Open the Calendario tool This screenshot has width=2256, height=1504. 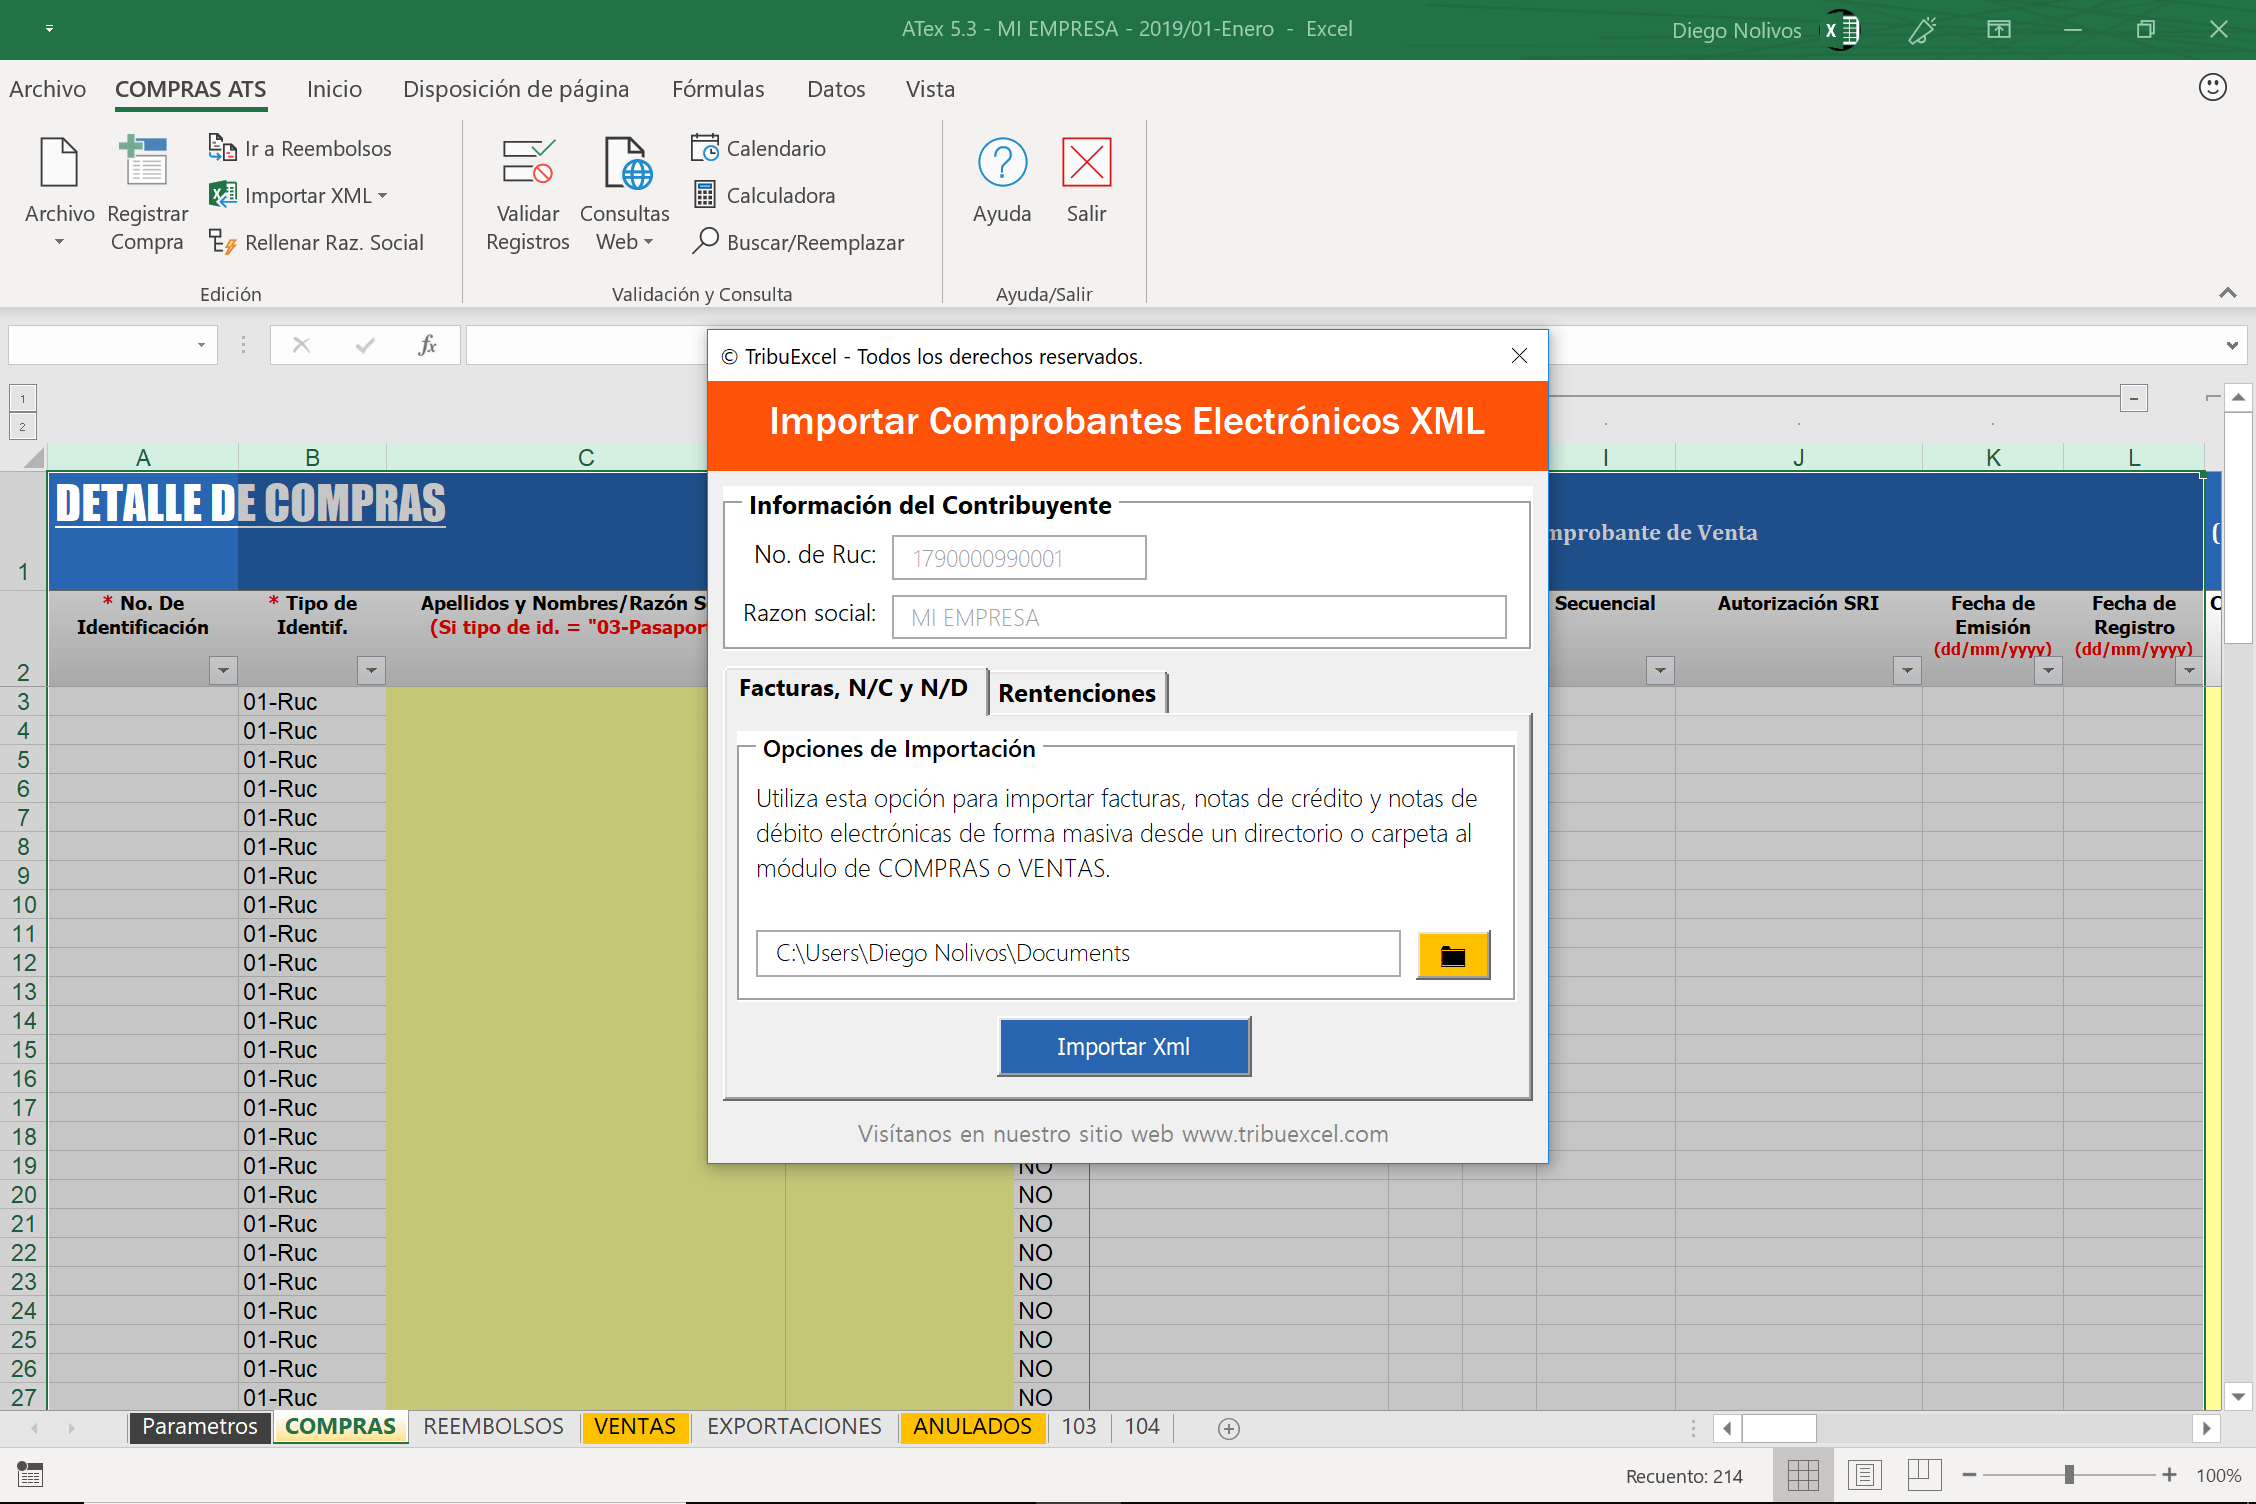(758, 148)
